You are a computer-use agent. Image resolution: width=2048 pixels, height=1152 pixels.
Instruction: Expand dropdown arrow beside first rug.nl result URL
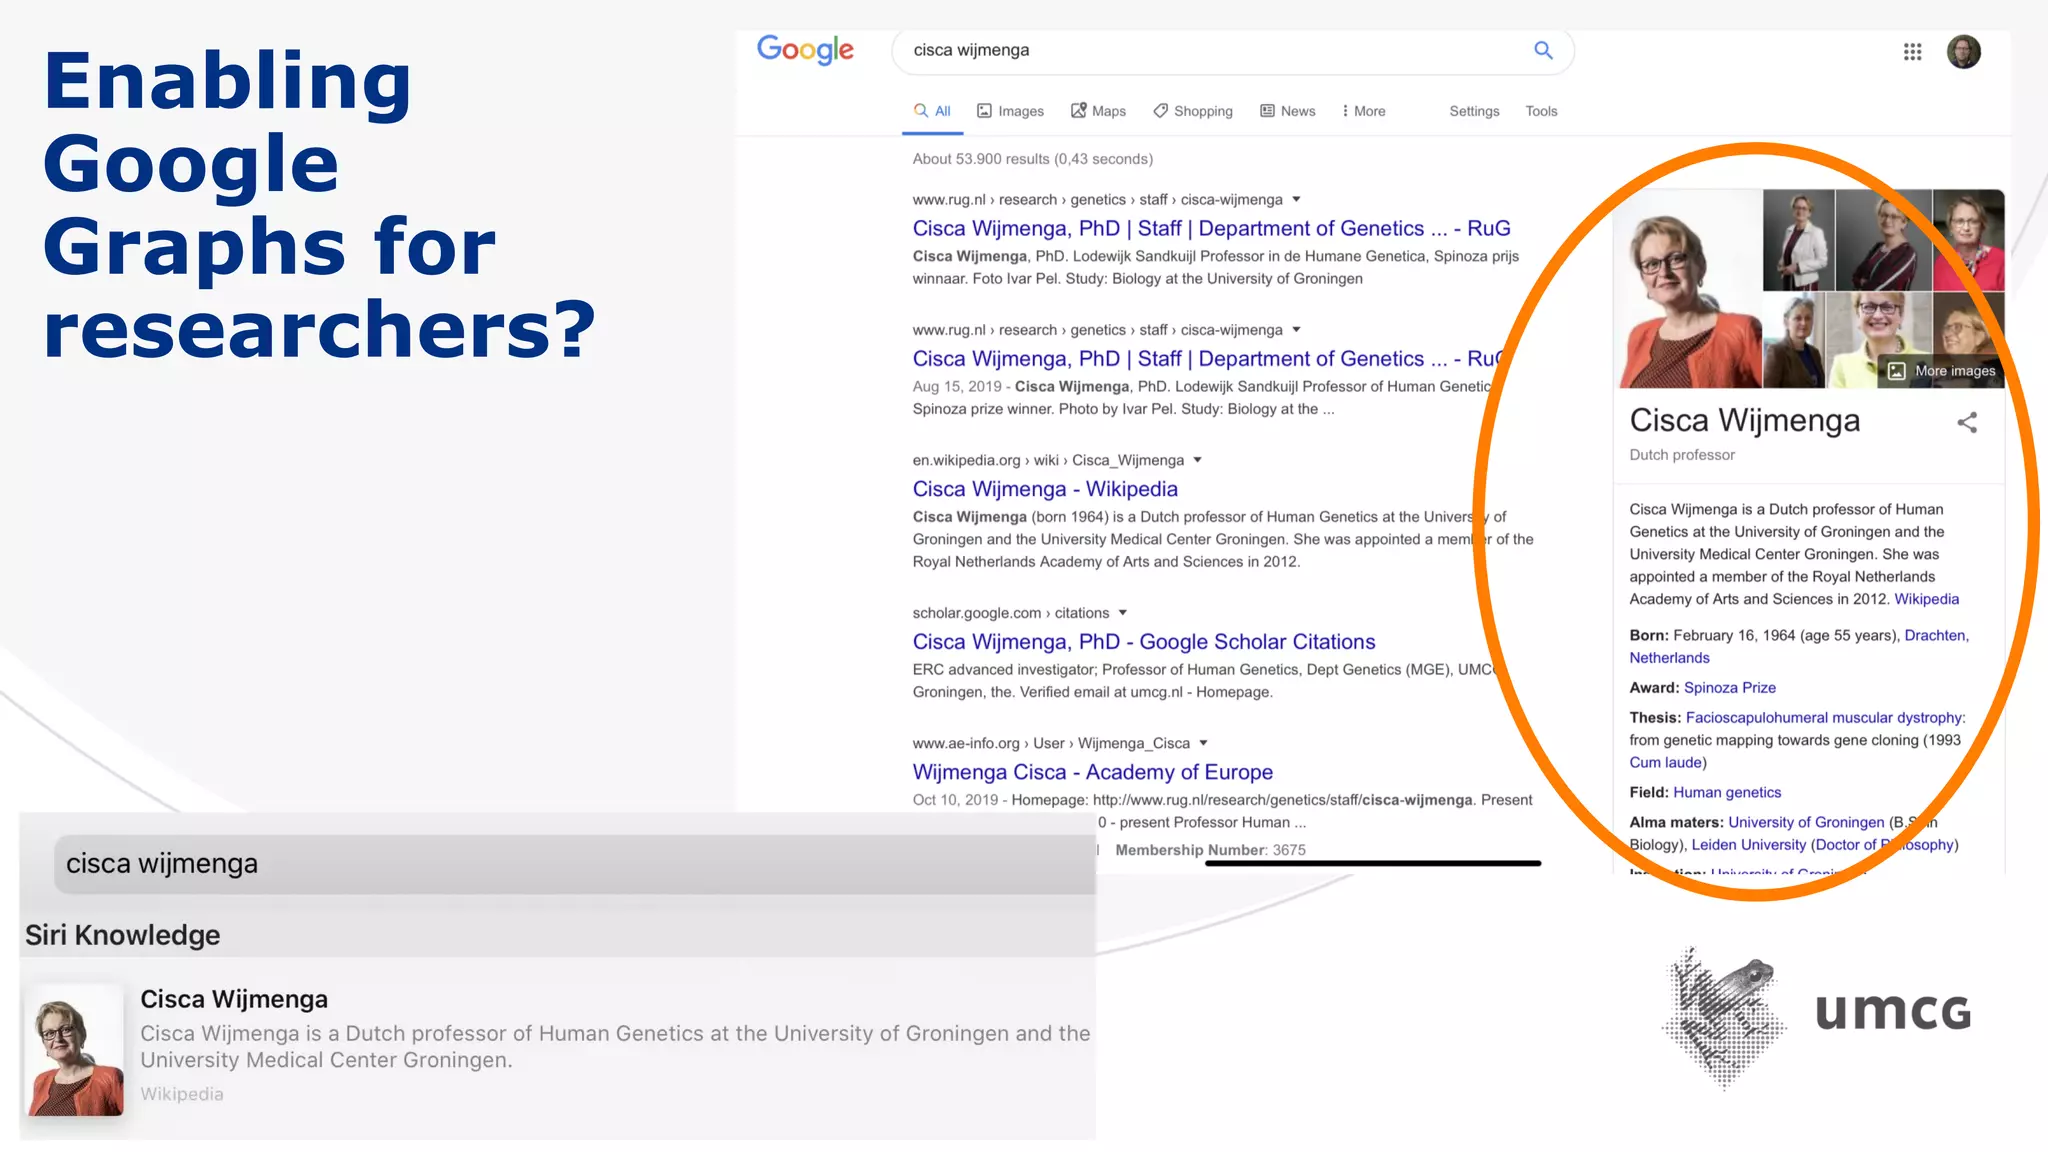(x=1296, y=199)
